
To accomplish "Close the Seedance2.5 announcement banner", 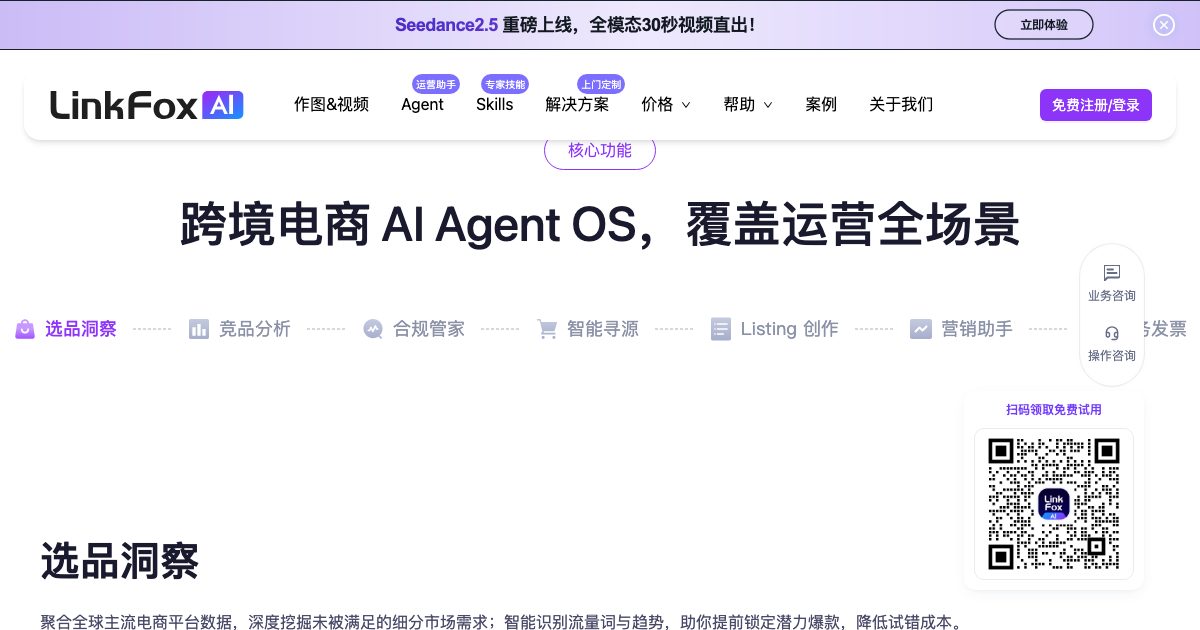I will click(1164, 25).
